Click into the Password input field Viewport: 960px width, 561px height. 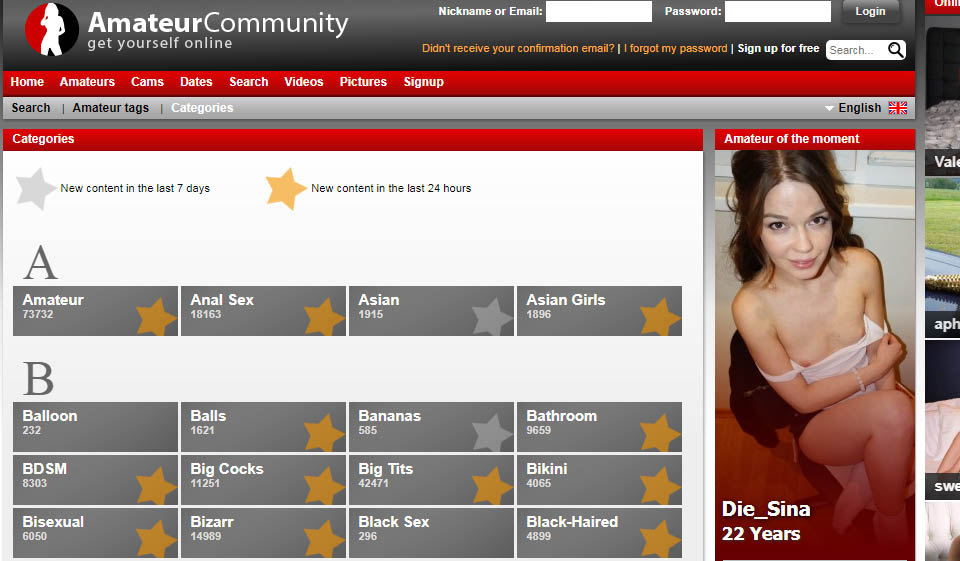(x=777, y=12)
